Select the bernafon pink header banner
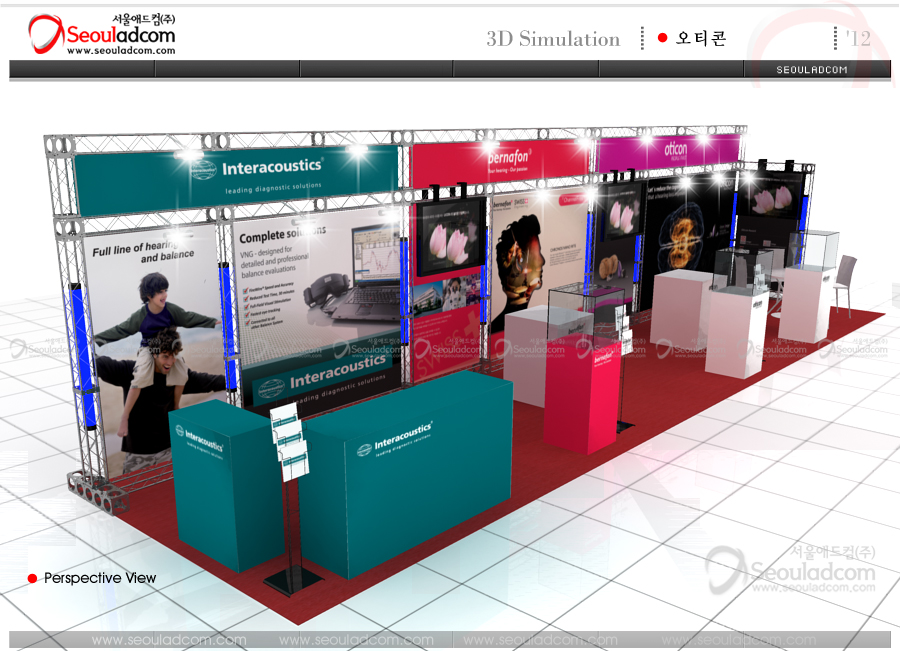The width and height of the screenshot is (900, 651). pos(498,161)
